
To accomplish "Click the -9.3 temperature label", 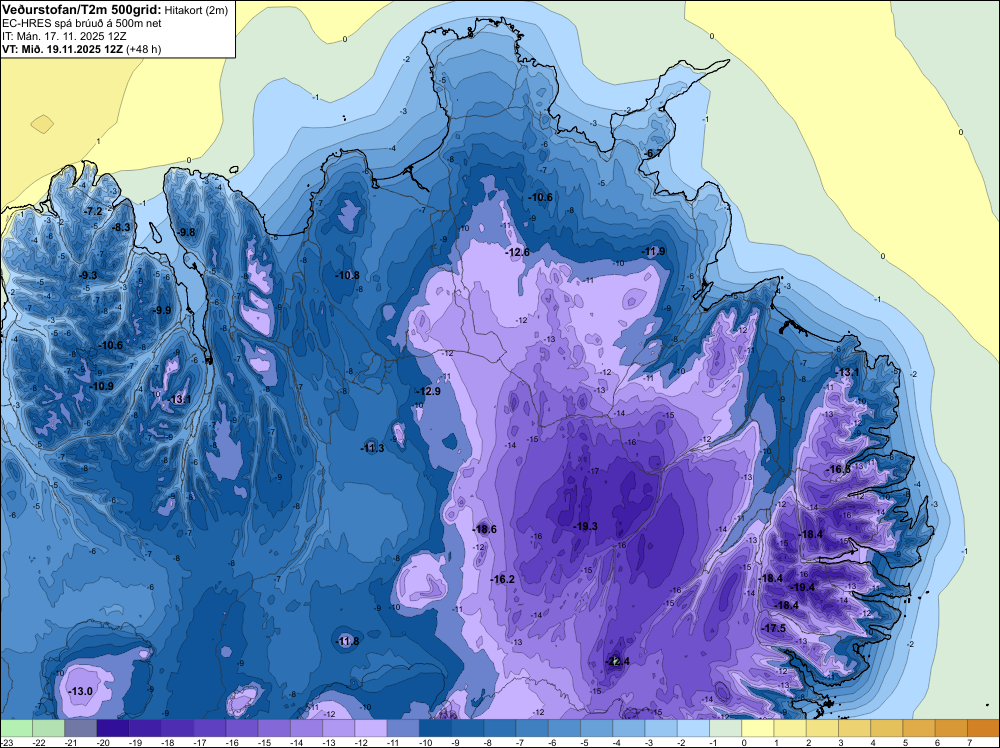I will 88,275.
